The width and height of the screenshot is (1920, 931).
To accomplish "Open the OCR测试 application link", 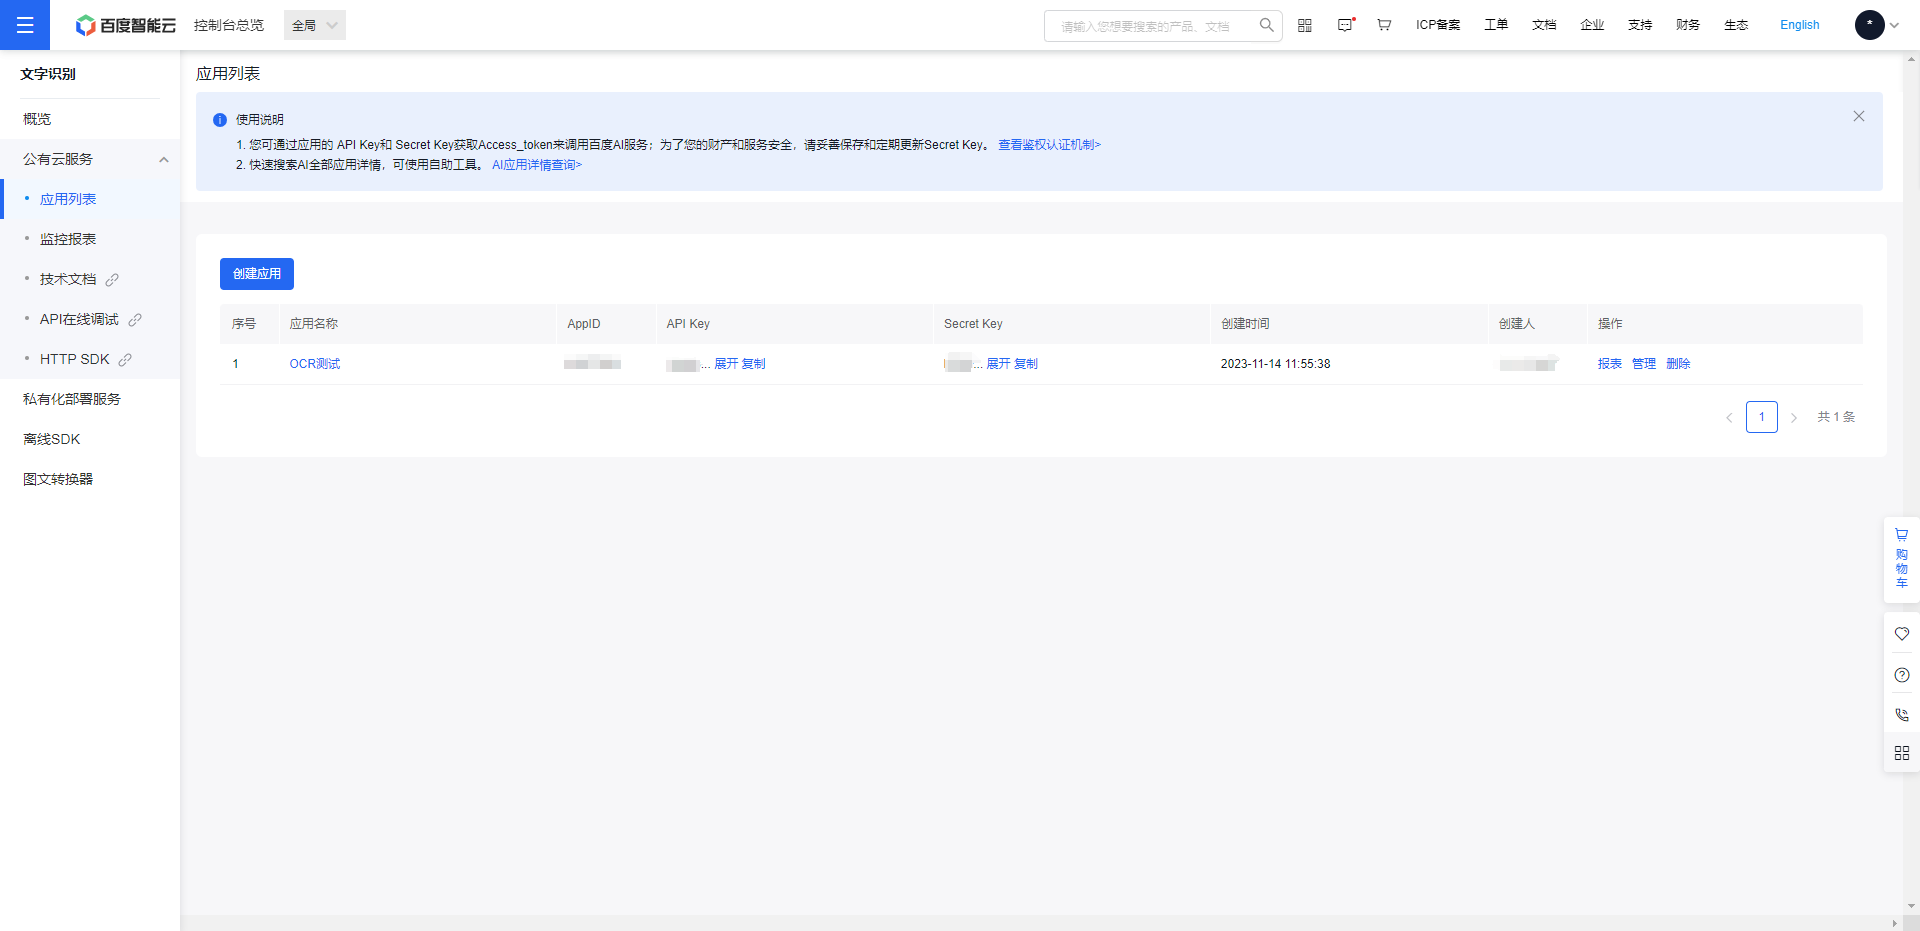I will click(315, 364).
